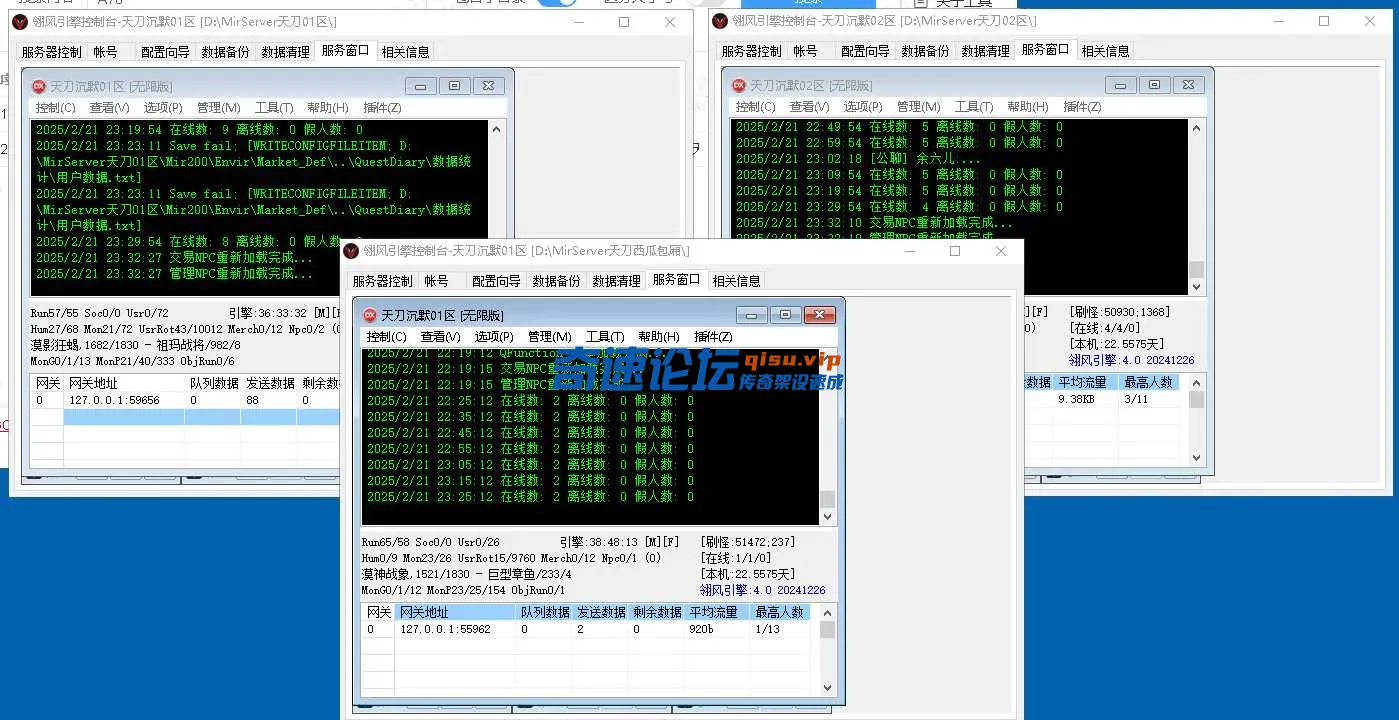Switch to 配置向导 tab in 天刀西瓜包厢 console
Screen dimensions: 1399x720
496,281
